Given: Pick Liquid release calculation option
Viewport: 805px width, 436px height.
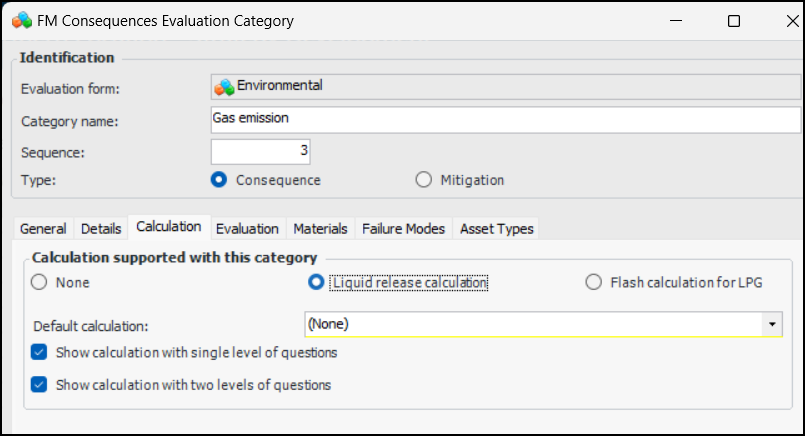Looking at the screenshot, I should [316, 283].
